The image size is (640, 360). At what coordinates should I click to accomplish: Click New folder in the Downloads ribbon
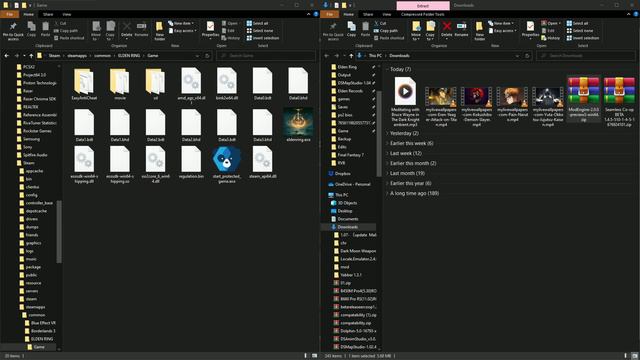480,31
